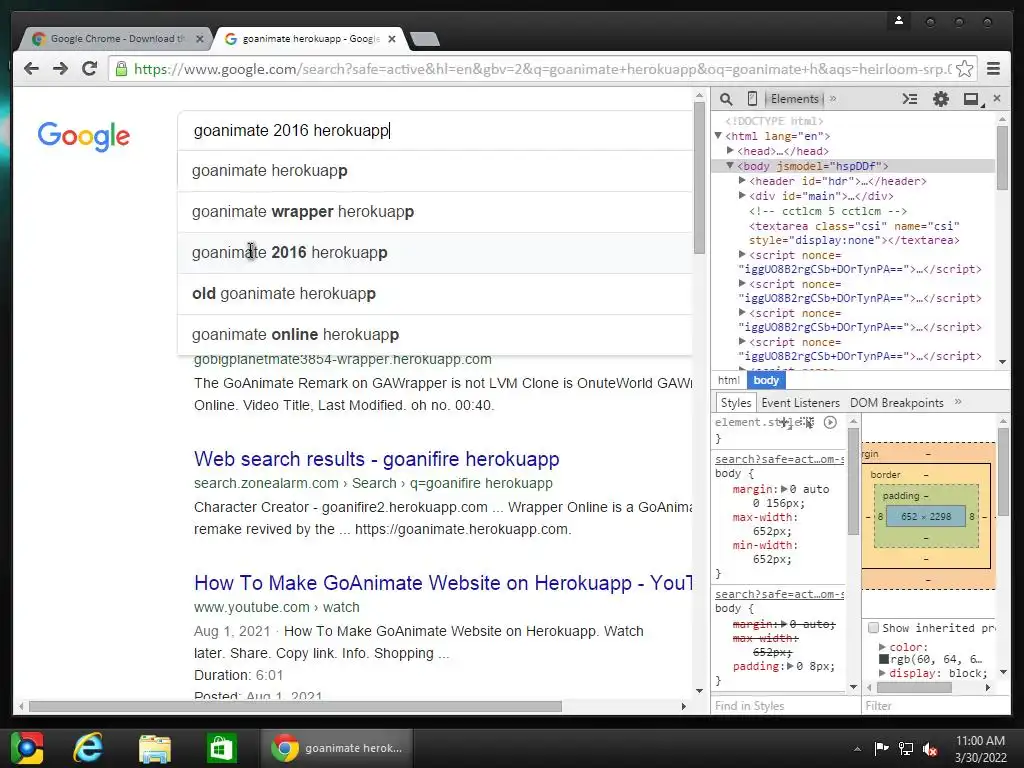Launch the Windows Store from taskbar
The image size is (1024, 768).
click(x=221, y=748)
